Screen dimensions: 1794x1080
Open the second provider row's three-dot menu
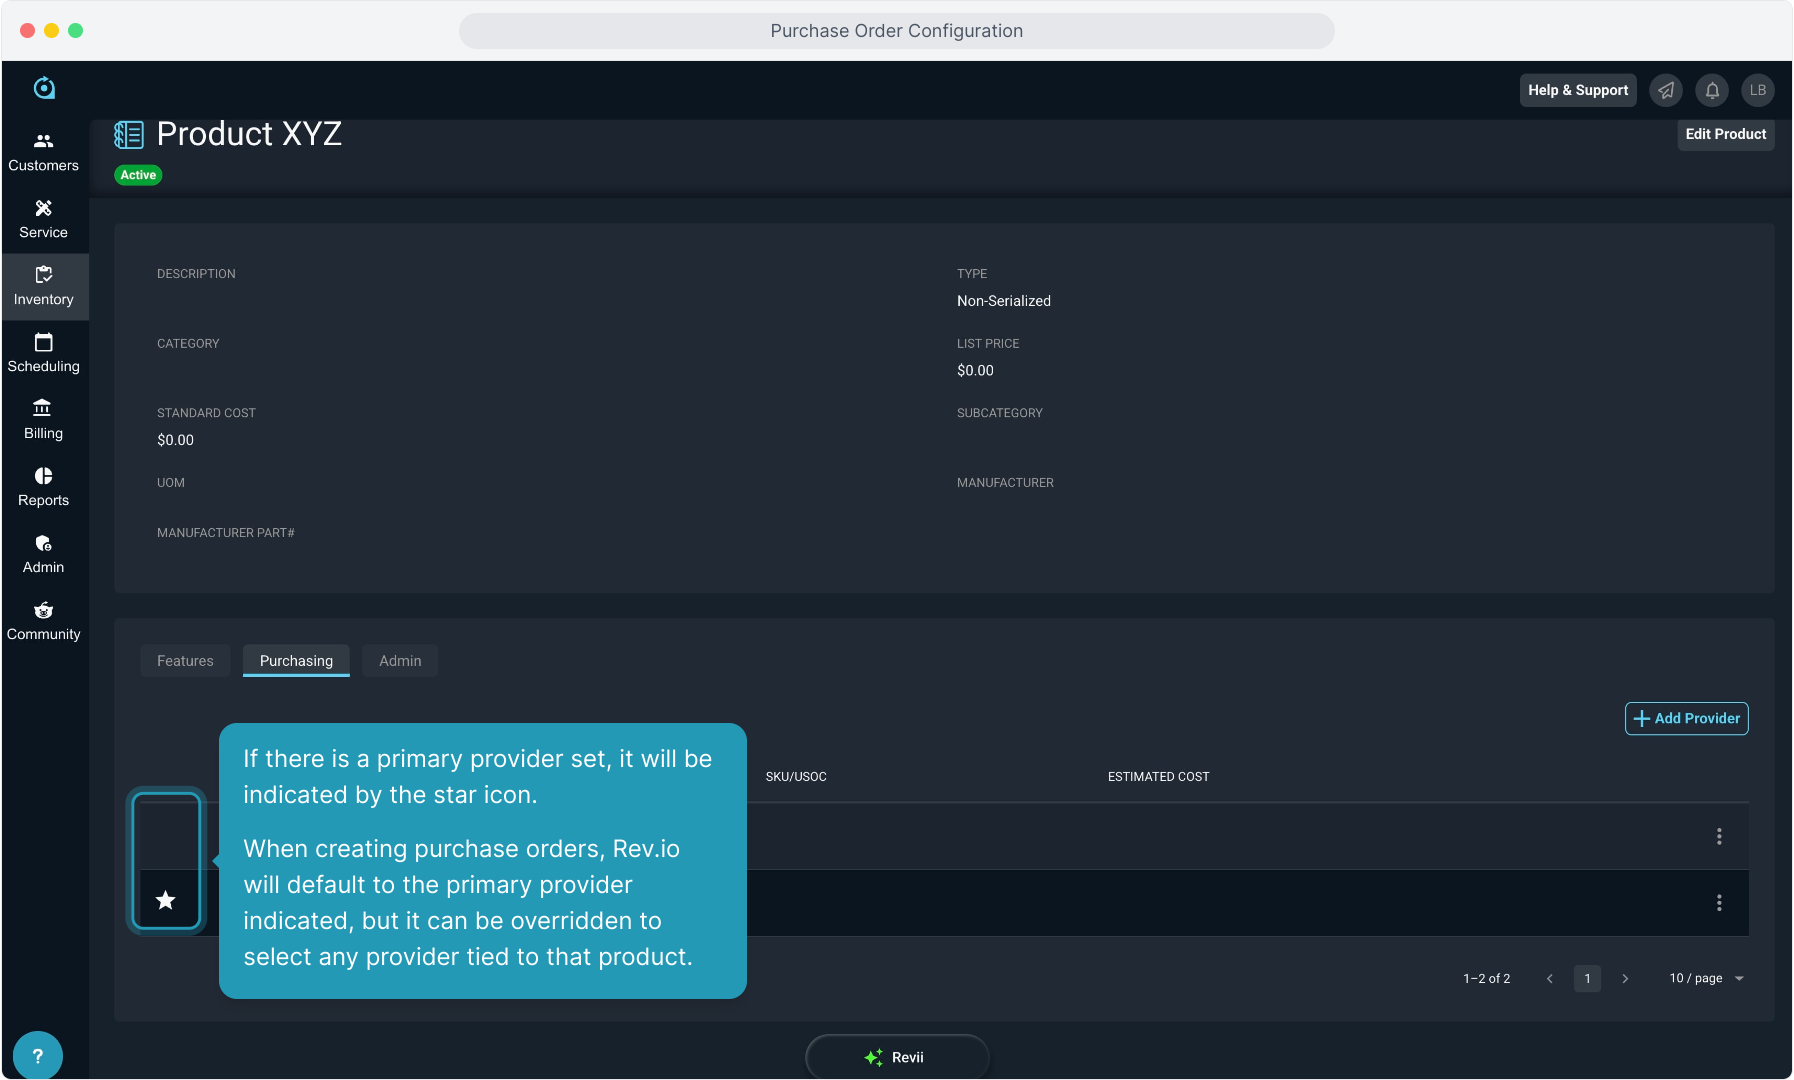1719,903
